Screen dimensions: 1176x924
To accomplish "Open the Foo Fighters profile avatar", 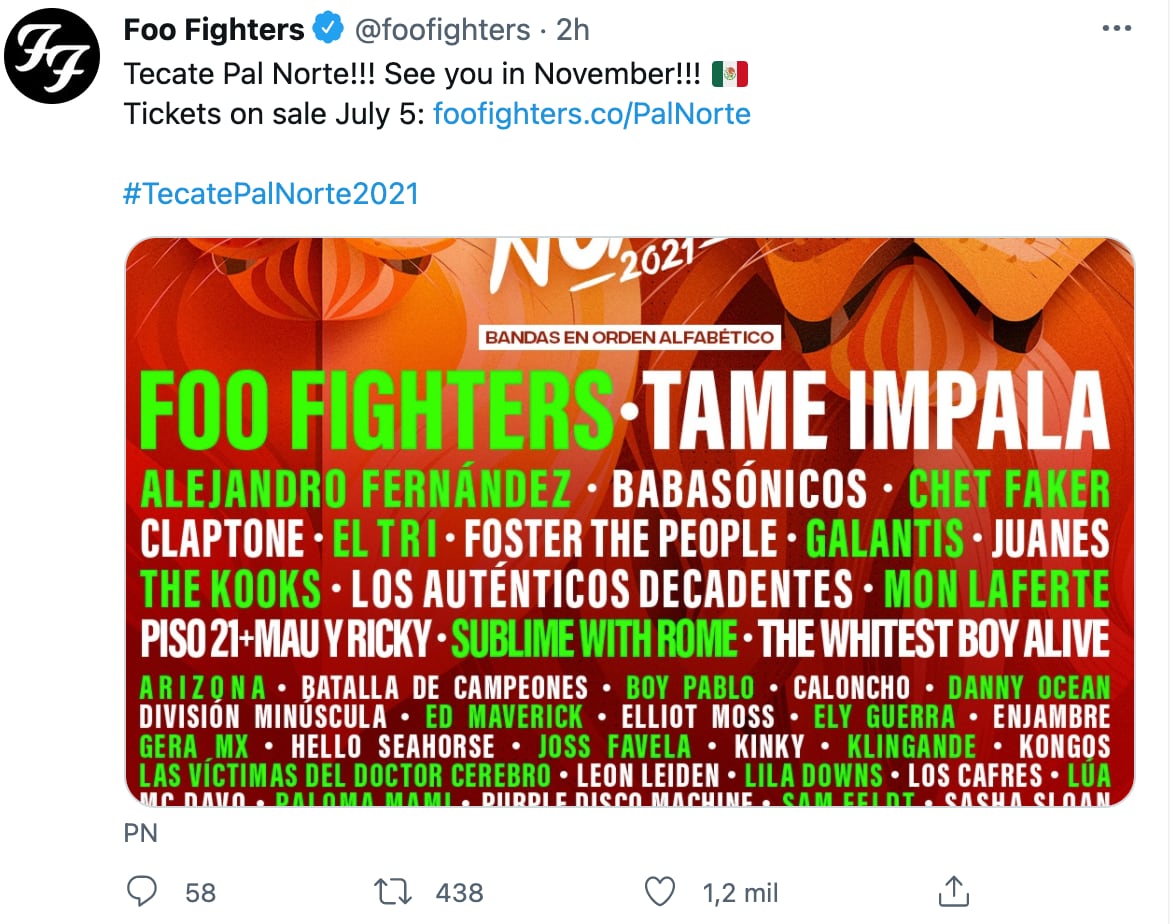I will coord(52,55).
